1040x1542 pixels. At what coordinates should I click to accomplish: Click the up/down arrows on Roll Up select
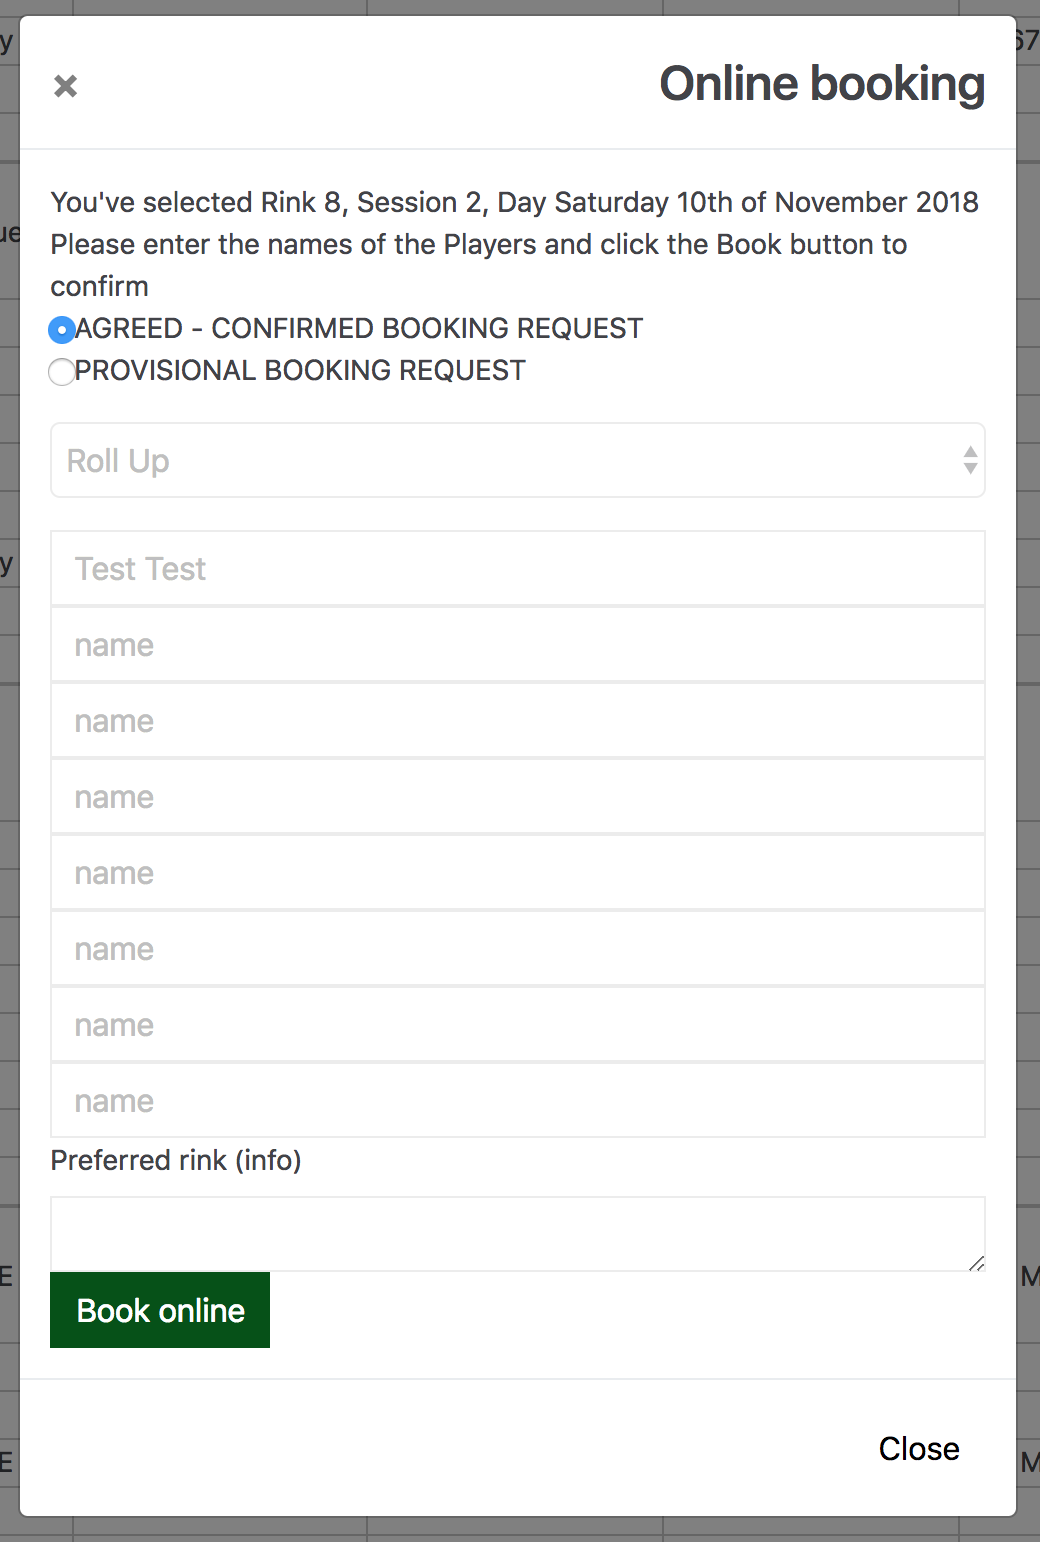pyautogui.click(x=970, y=461)
